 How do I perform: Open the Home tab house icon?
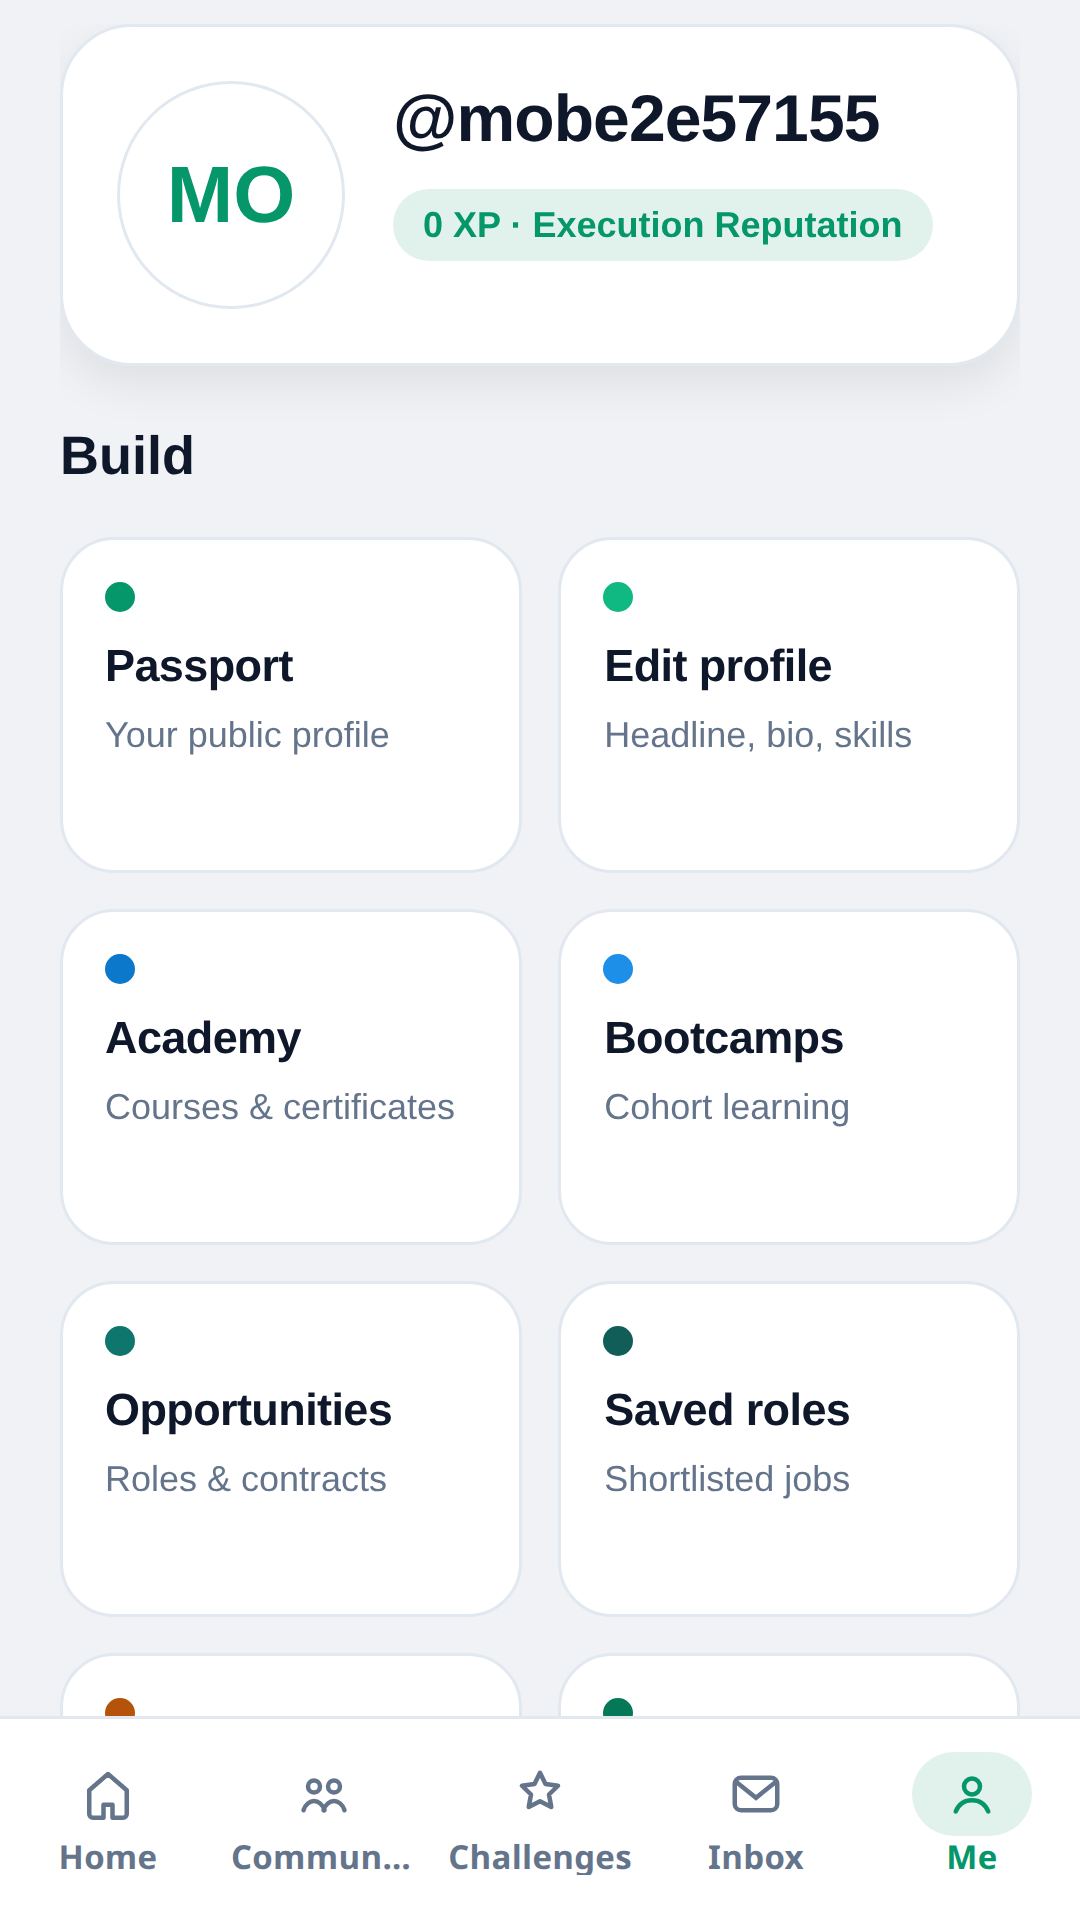108,1795
